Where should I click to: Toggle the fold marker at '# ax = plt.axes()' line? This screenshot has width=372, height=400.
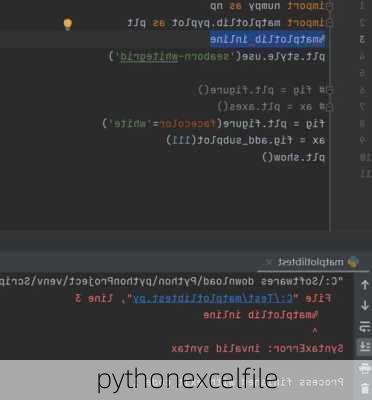point(330,107)
